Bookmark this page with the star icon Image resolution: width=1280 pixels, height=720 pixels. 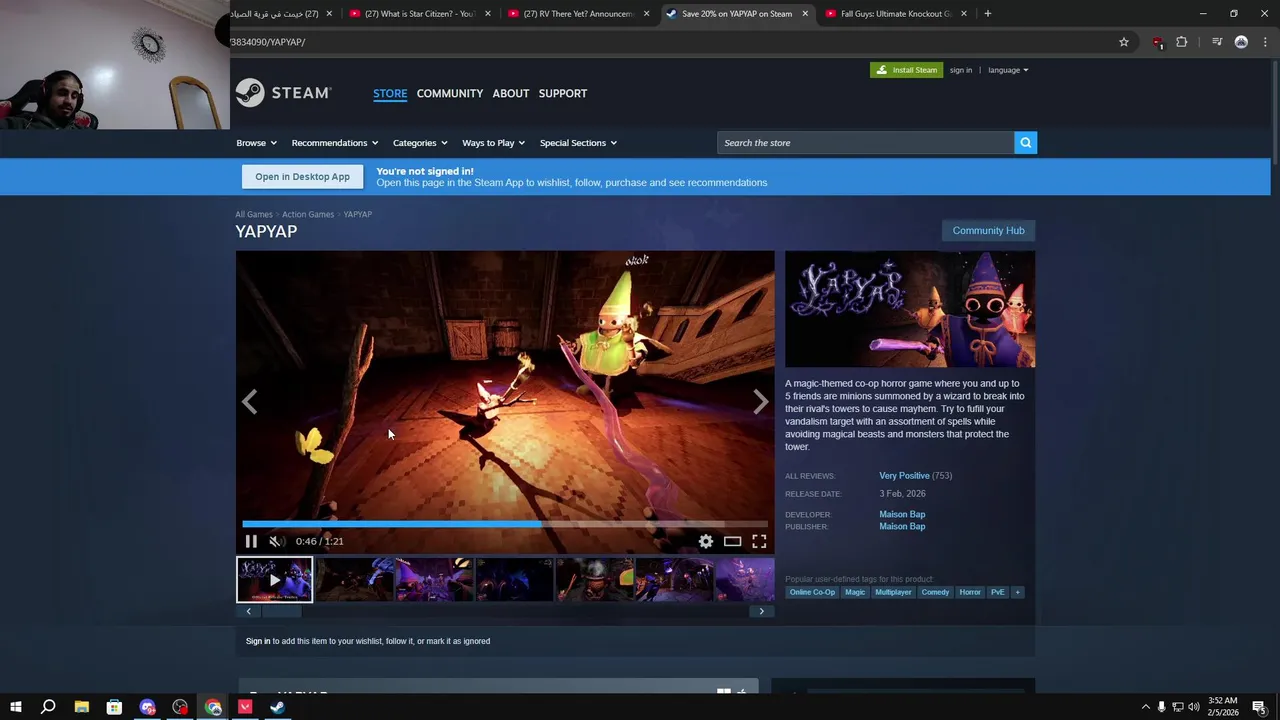pos(1124,42)
